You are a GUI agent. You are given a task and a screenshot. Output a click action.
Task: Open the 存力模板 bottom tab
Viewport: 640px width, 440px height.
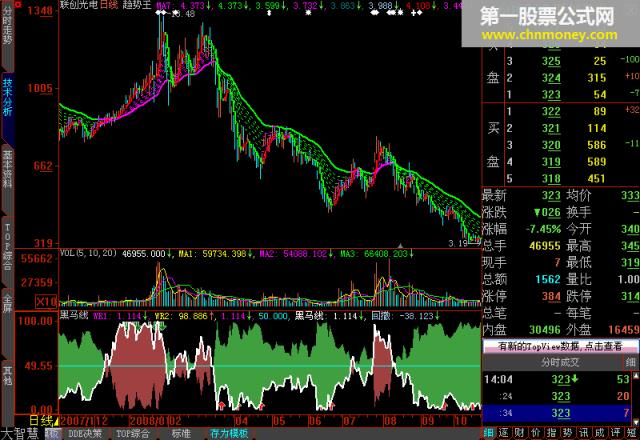coord(229,433)
